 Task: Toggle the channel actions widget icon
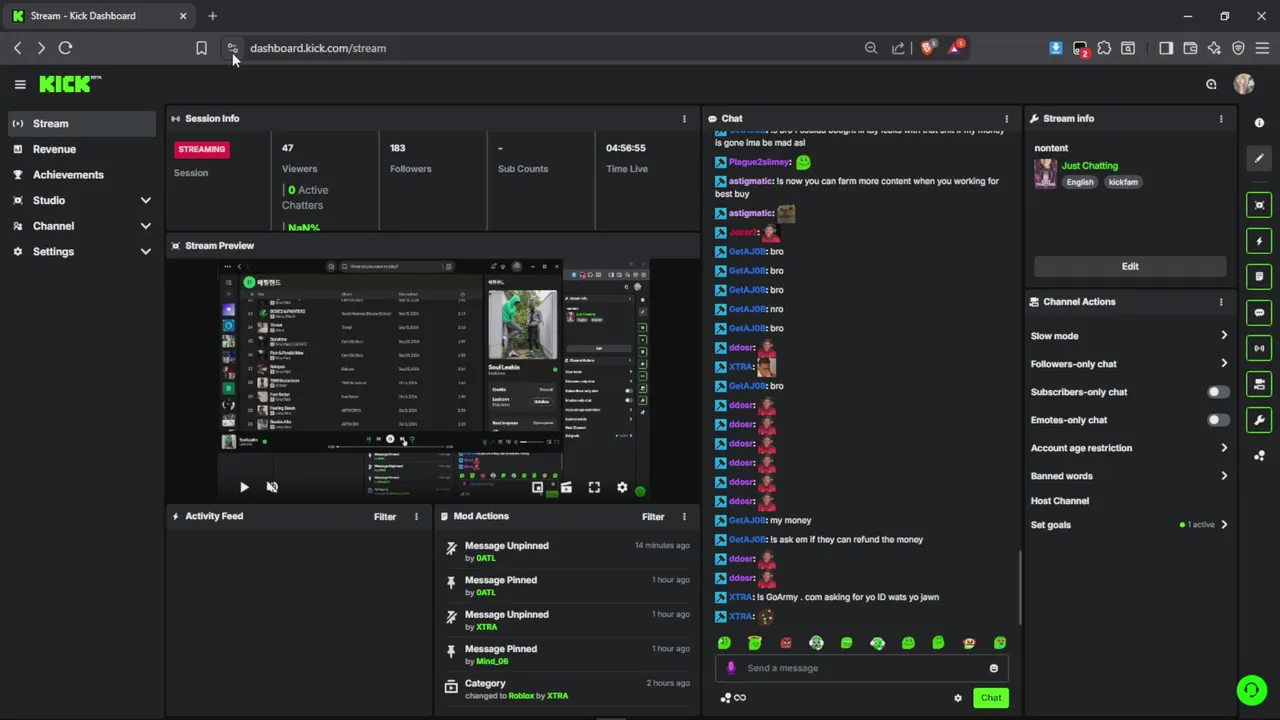click(1259, 384)
